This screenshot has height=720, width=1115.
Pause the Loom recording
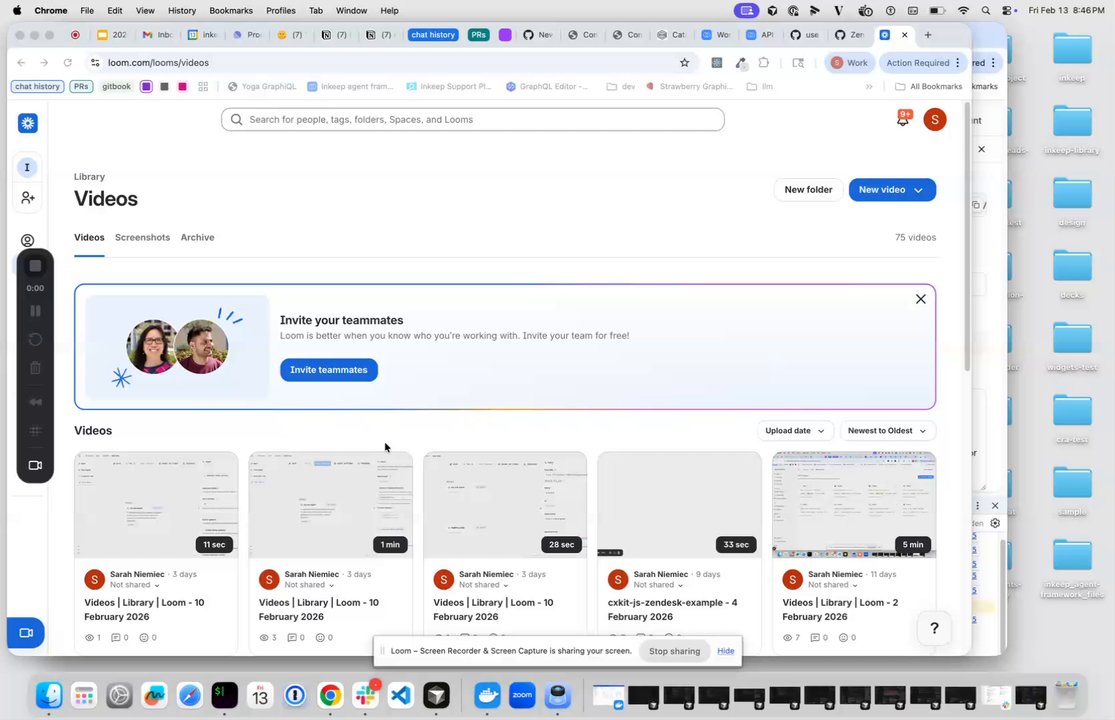[35, 311]
